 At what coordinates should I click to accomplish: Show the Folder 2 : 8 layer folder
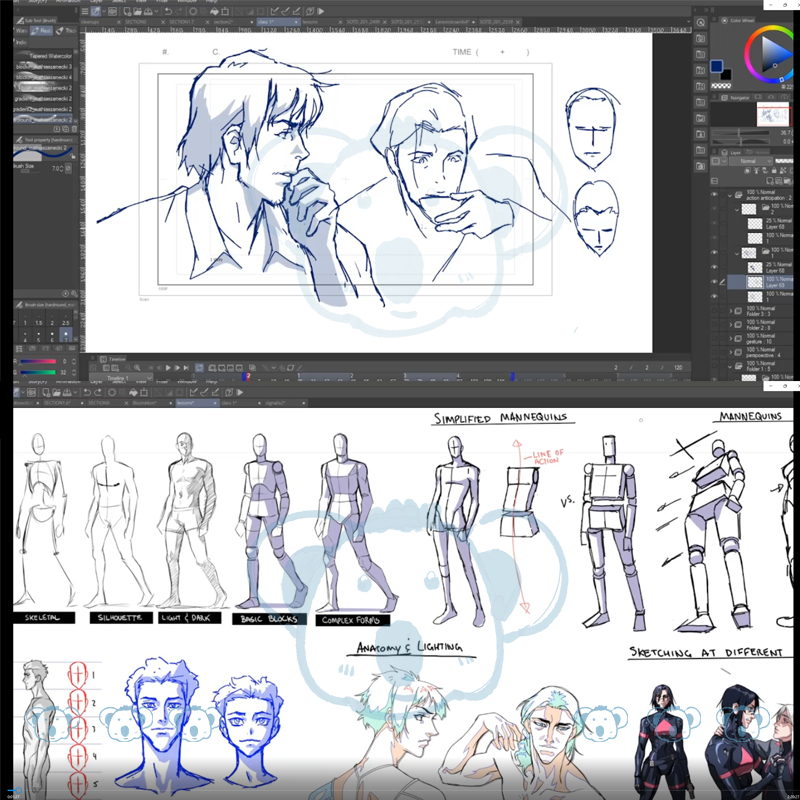point(714,324)
